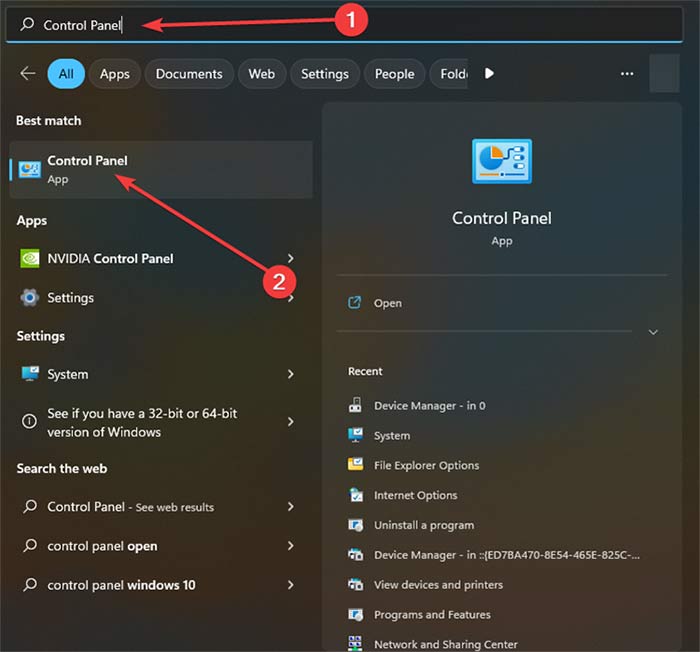Click the Open external-link icon
The width and height of the screenshot is (700, 652).
coord(354,303)
